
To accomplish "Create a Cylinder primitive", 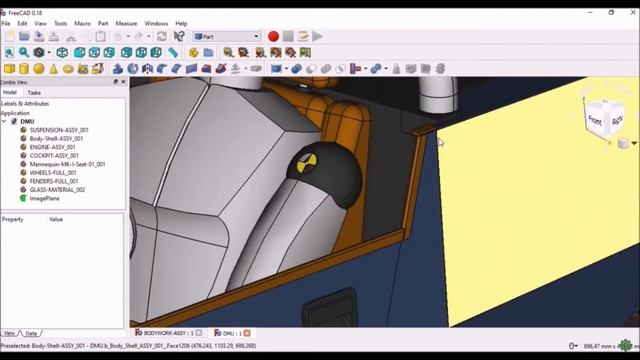I will click(24, 69).
